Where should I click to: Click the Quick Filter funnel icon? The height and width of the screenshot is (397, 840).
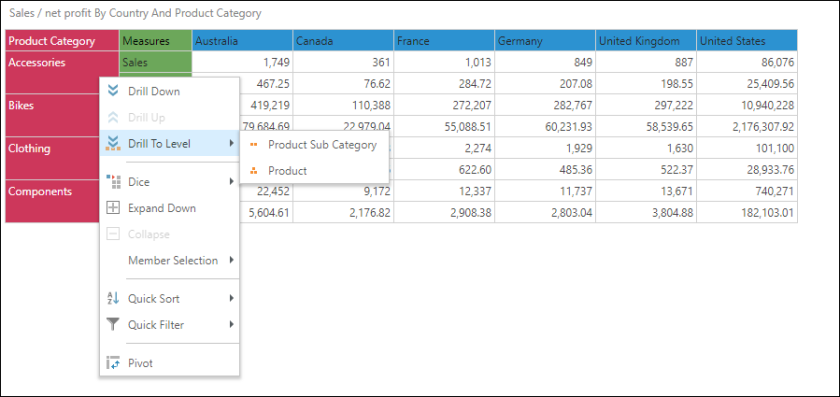113,325
